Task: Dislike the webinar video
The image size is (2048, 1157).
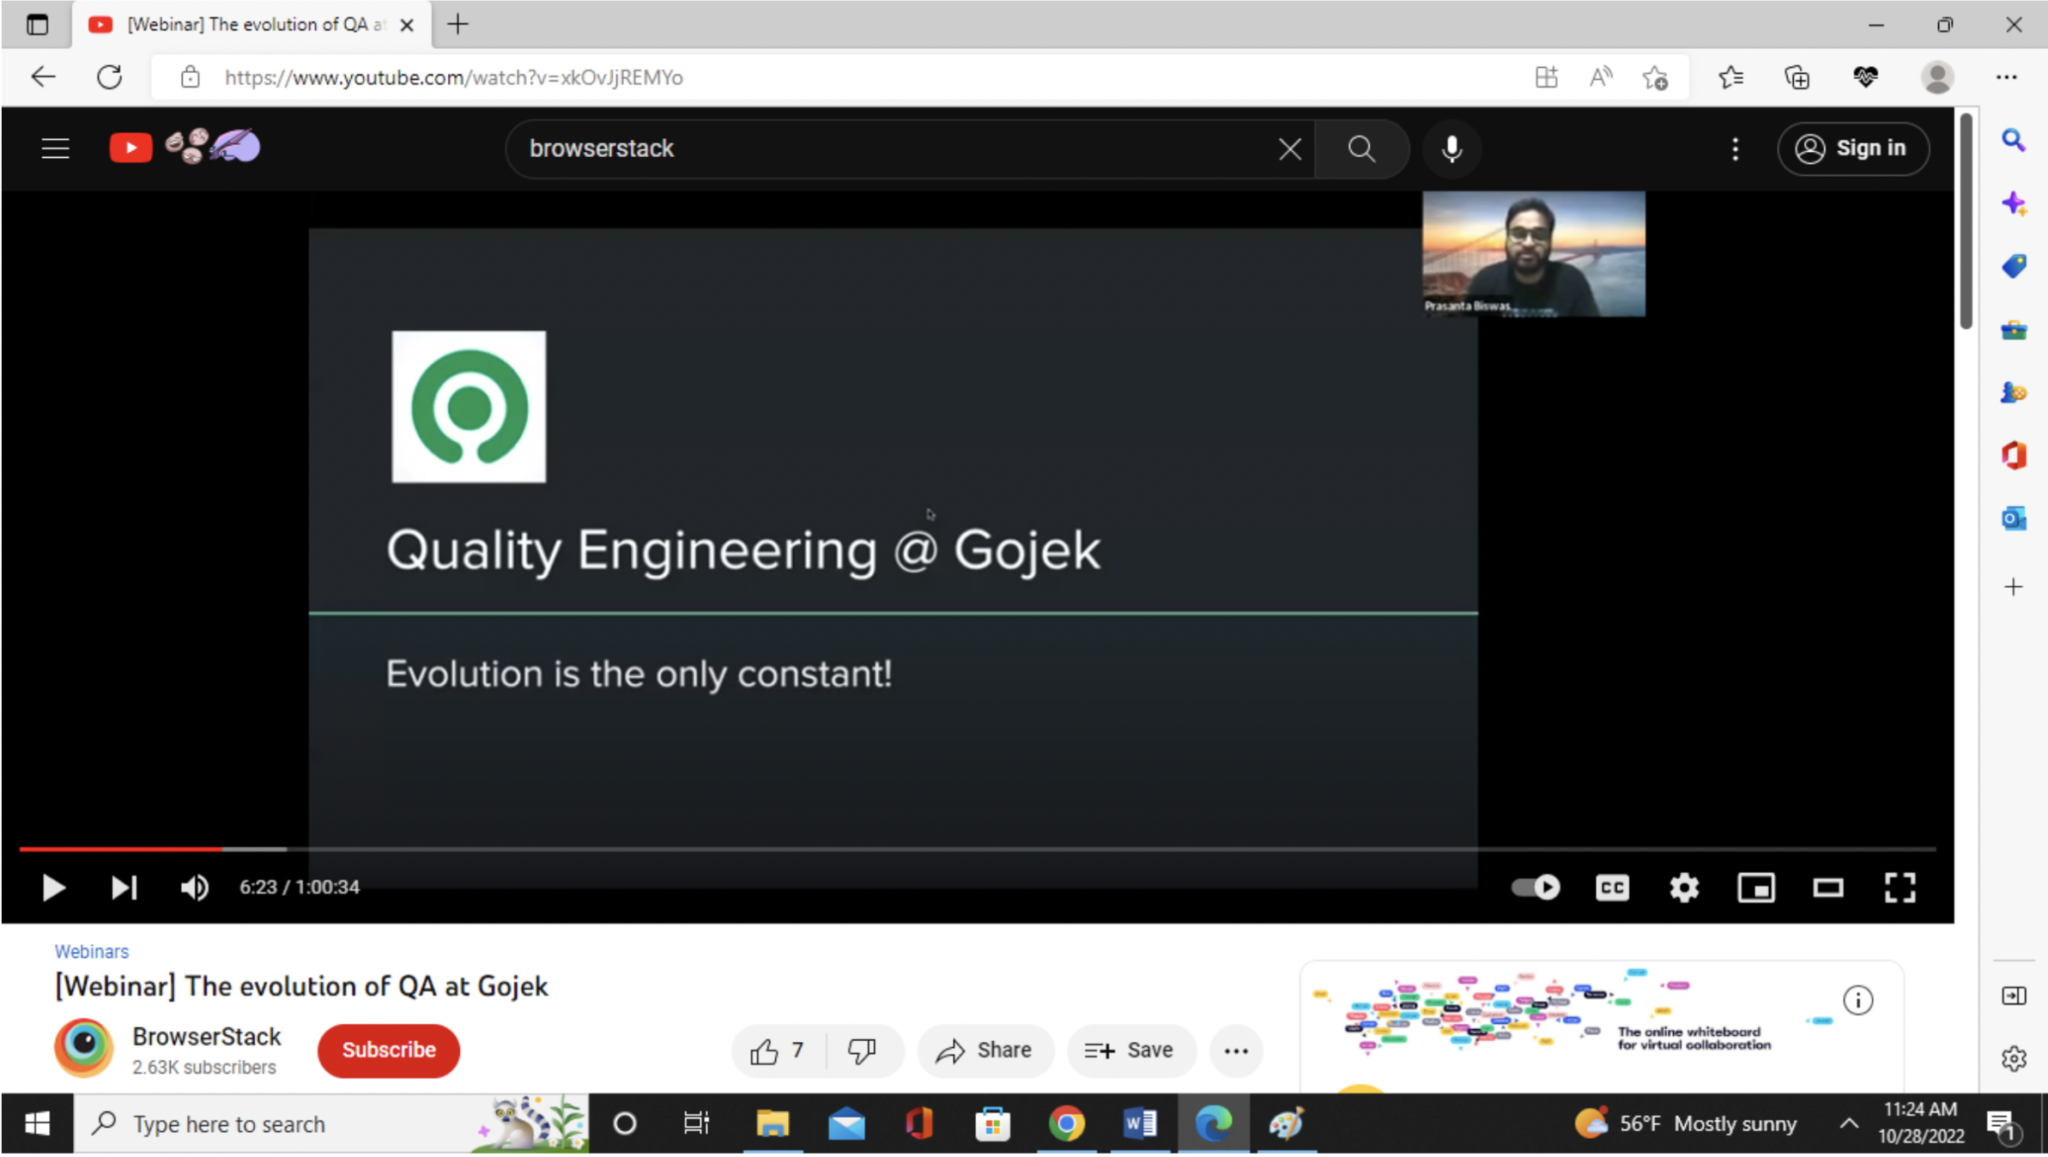Action: [862, 1051]
